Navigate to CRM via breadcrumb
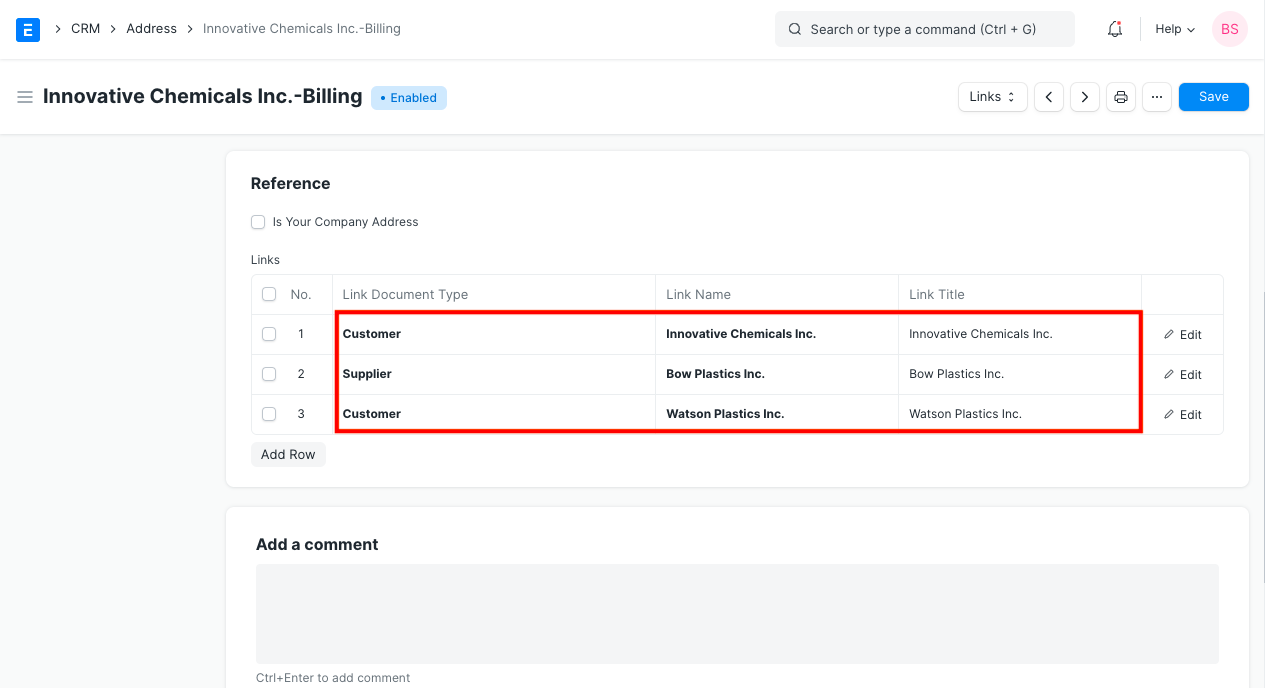The width and height of the screenshot is (1265, 688). 85,28
